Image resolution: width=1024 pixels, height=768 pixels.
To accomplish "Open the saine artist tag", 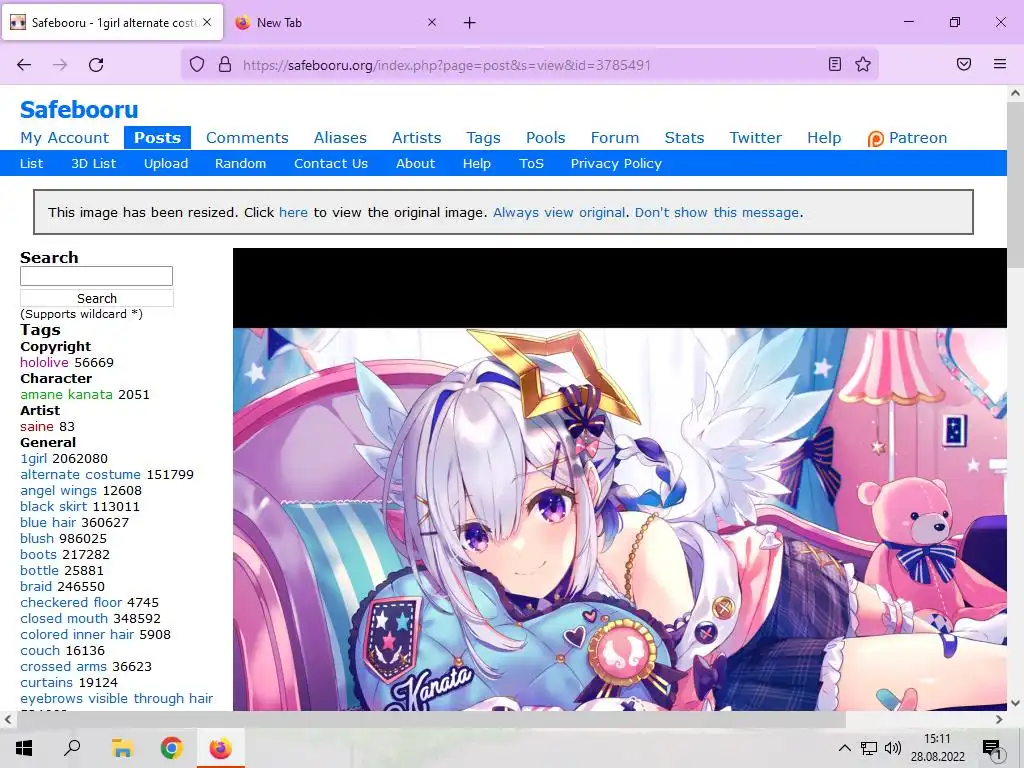I will click(x=37, y=426).
